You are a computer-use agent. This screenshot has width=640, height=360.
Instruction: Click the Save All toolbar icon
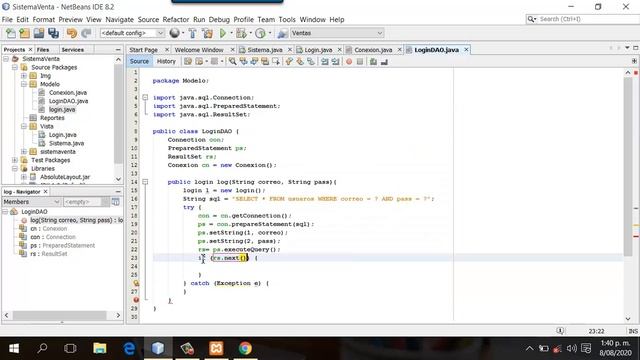pyautogui.click(x=53, y=33)
